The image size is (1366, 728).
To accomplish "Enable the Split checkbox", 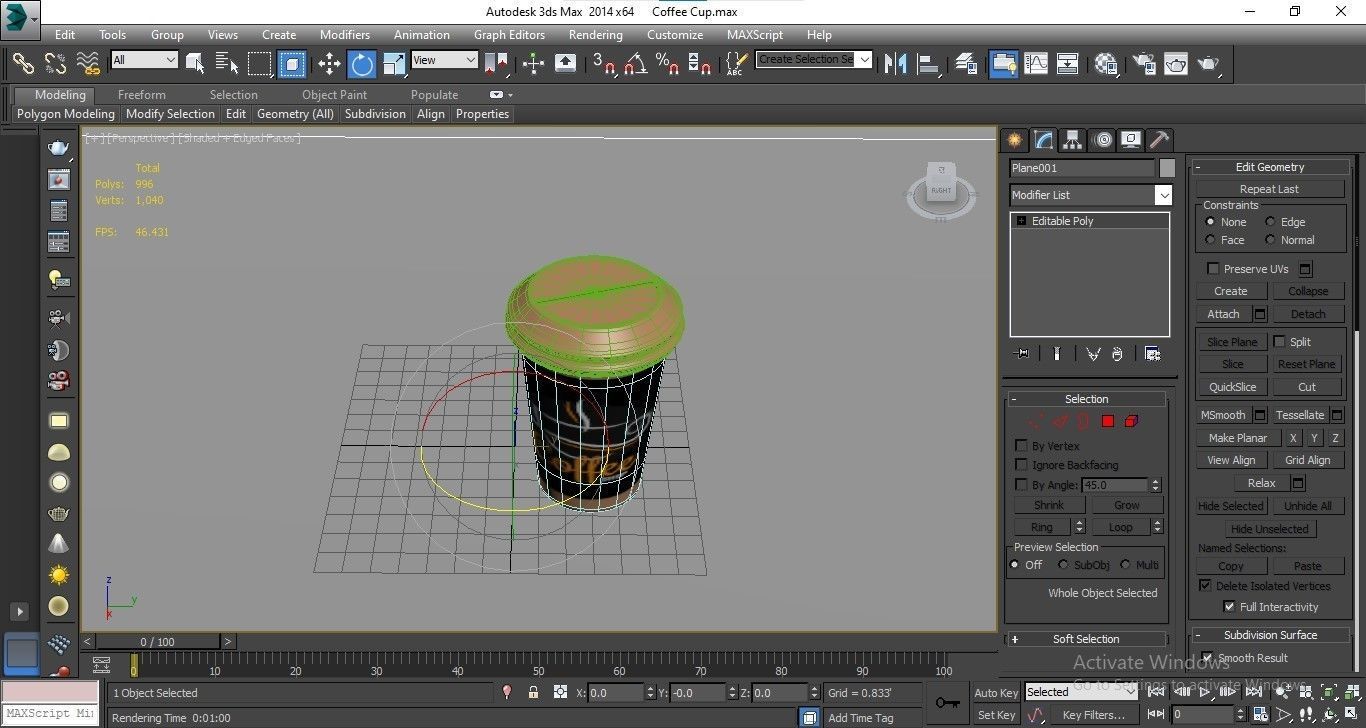I will tap(1279, 342).
